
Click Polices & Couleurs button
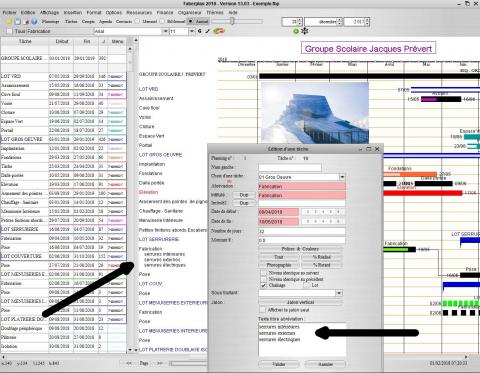tap(300, 249)
